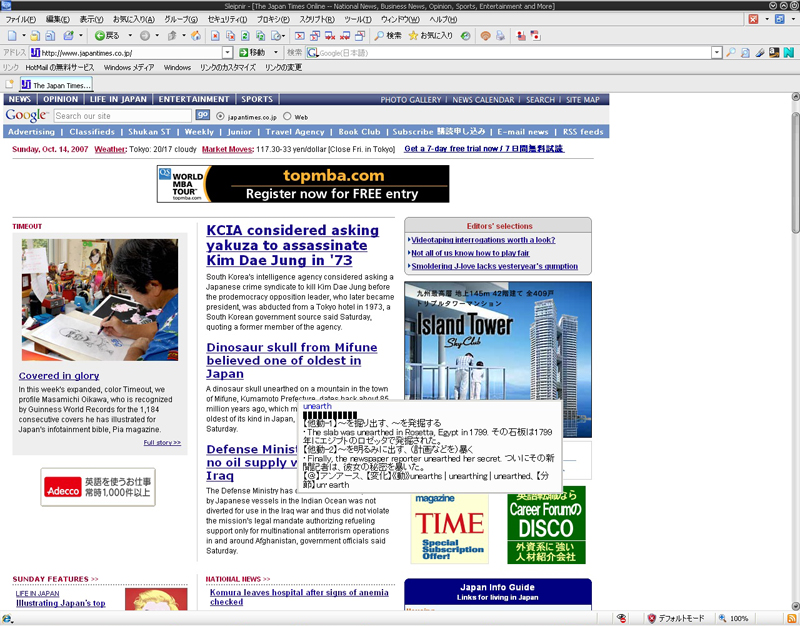This screenshot has width=800, height=626.
Task: Click the page search icon beside magnifier
Action: 745,53
